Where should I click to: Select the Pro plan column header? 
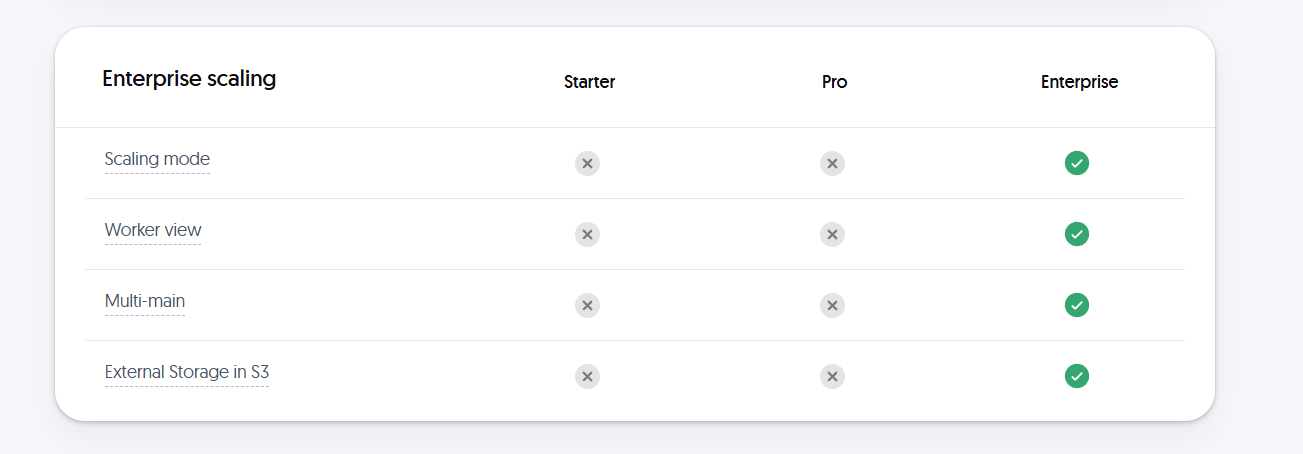tap(834, 82)
